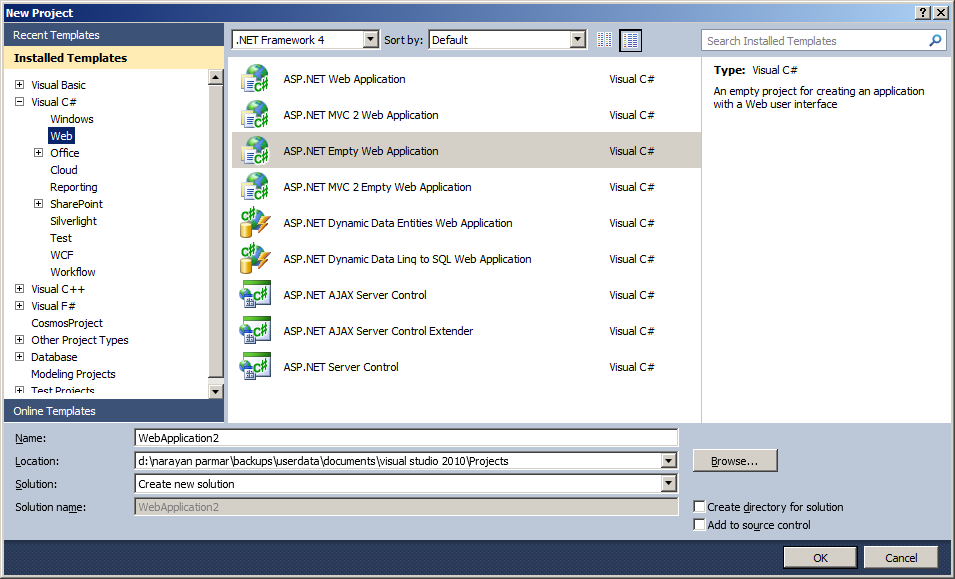This screenshot has width=955, height=579.
Task: Expand the Other Project Types node
Action: coord(19,340)
